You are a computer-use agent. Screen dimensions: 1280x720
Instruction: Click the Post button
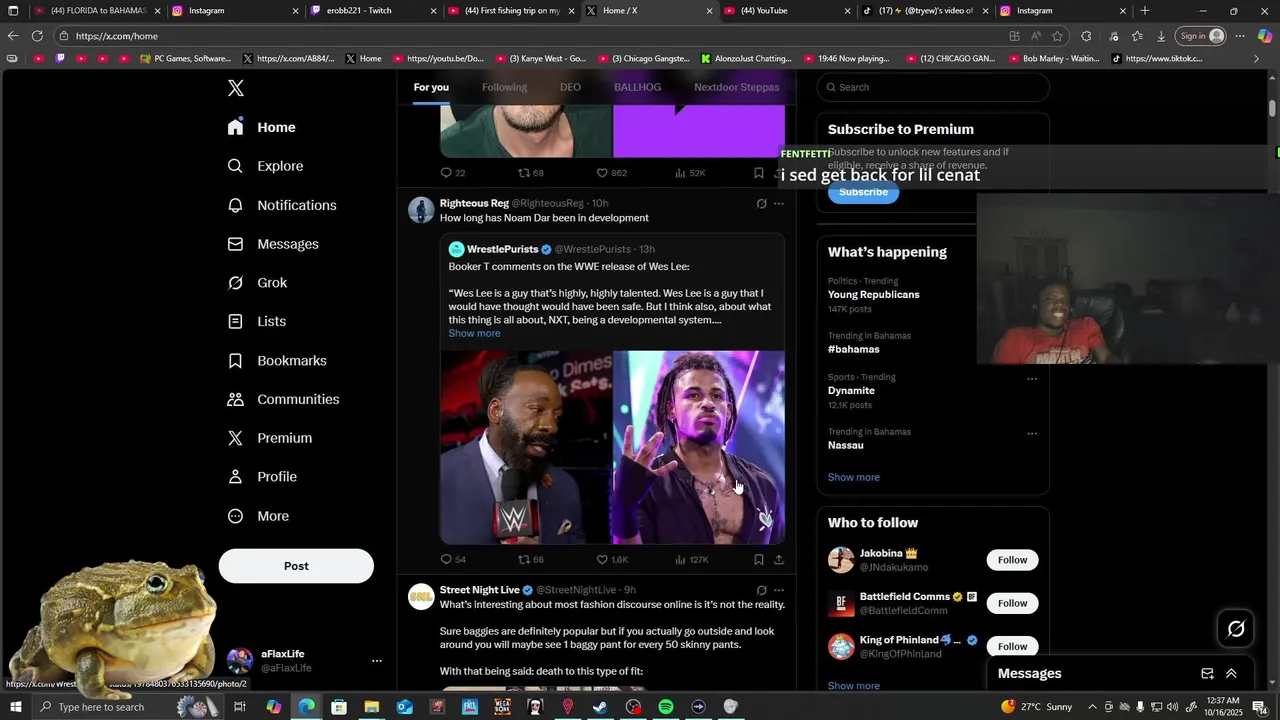click(x=296, y=566)
